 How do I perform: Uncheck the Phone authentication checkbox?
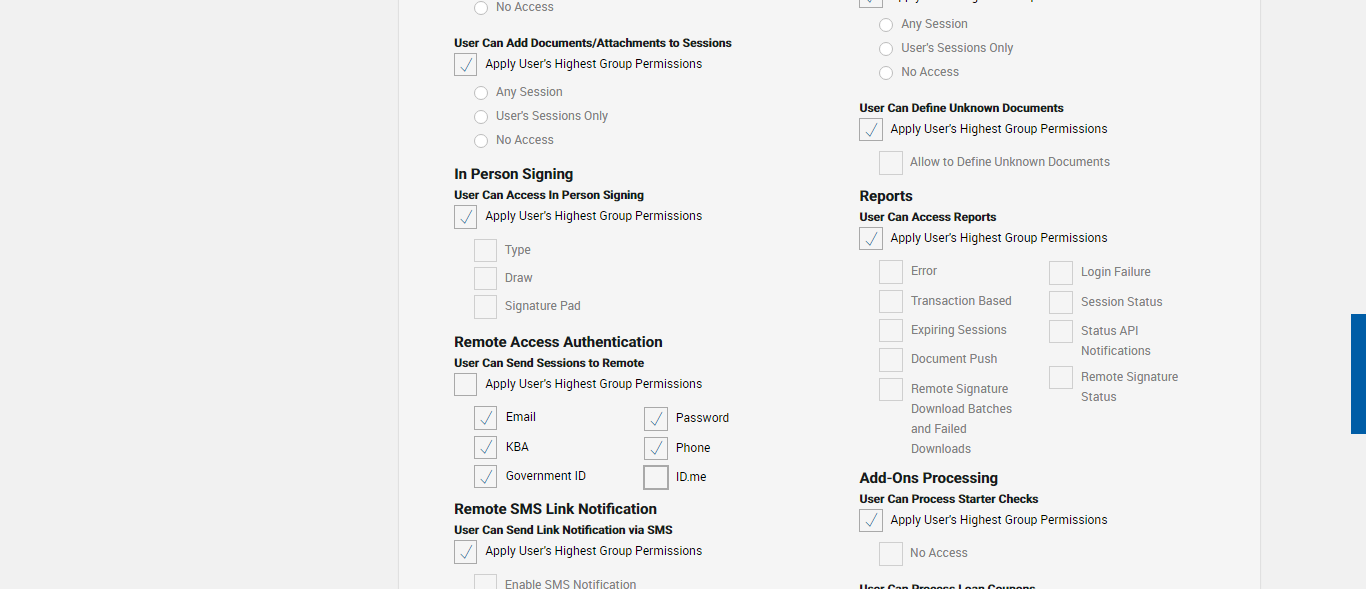point(656,448)
